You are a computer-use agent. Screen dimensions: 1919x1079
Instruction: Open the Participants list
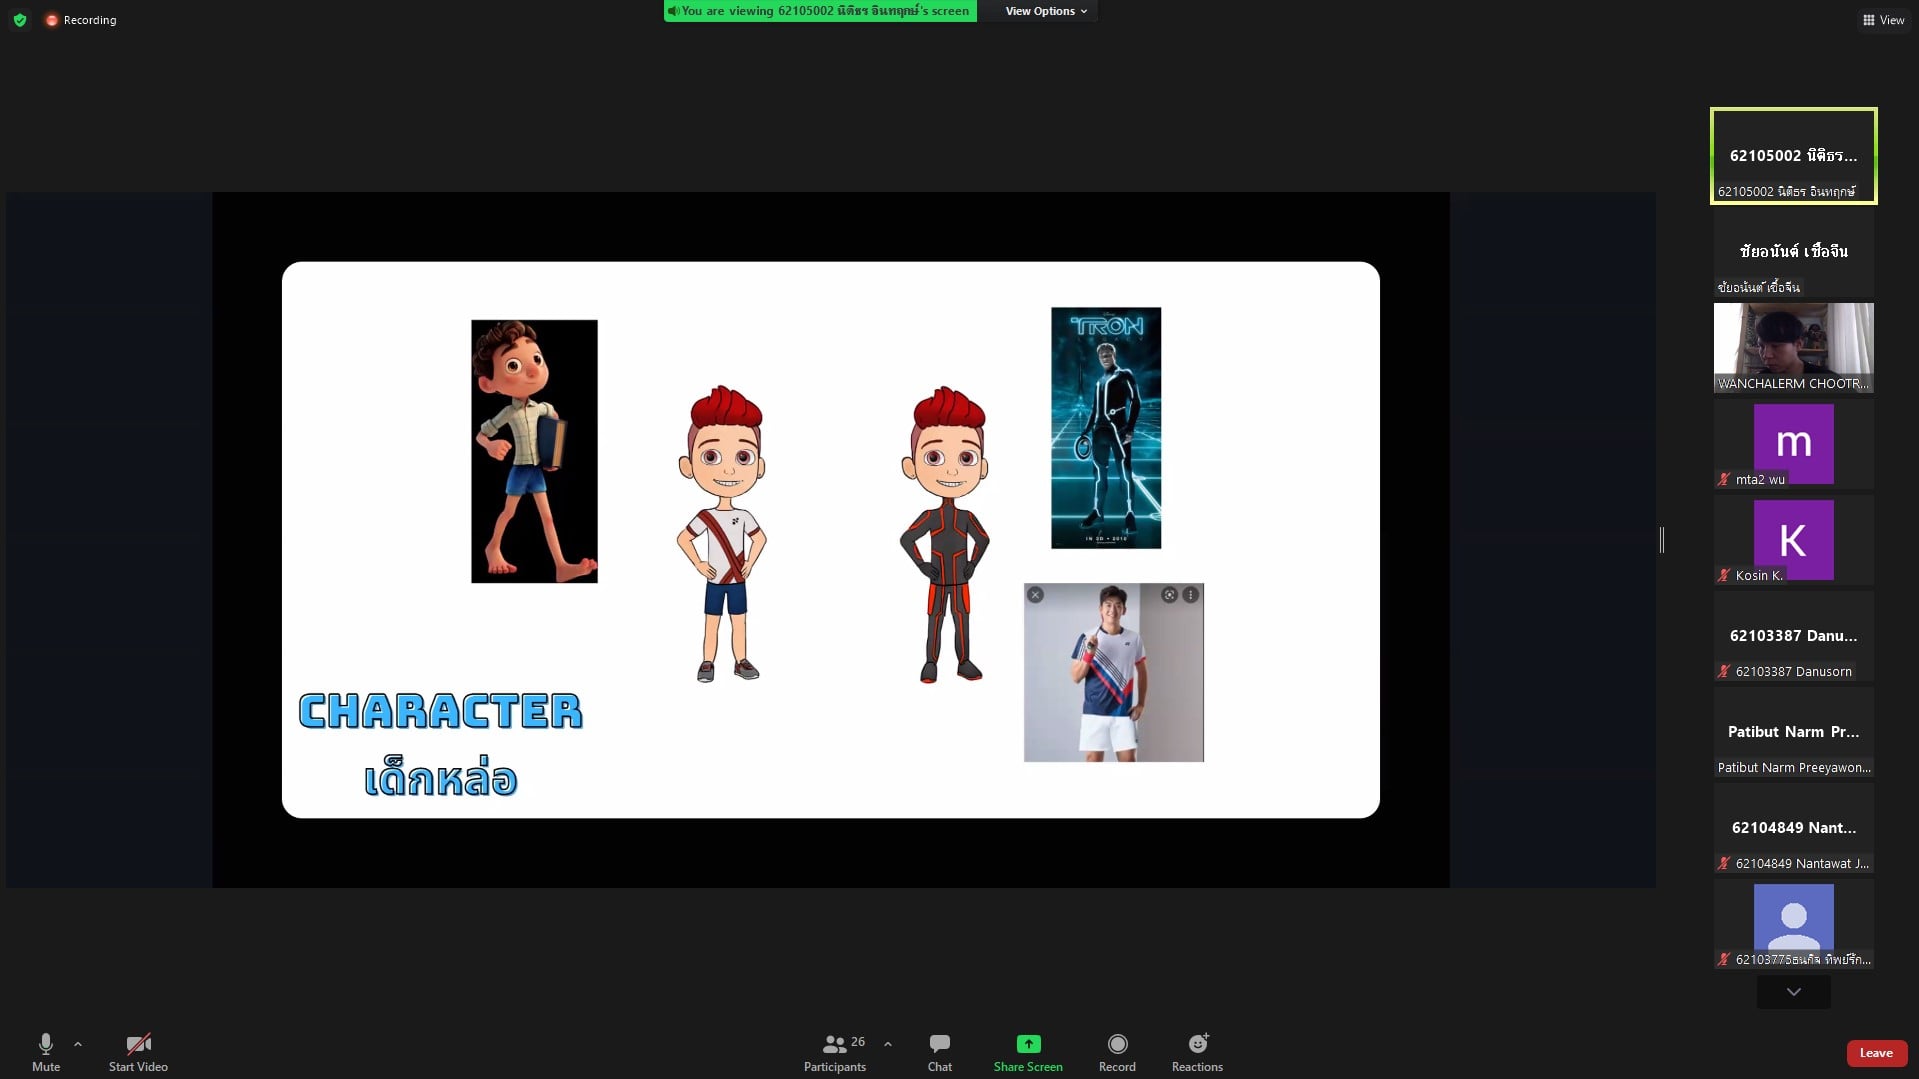click(835, 1052)
